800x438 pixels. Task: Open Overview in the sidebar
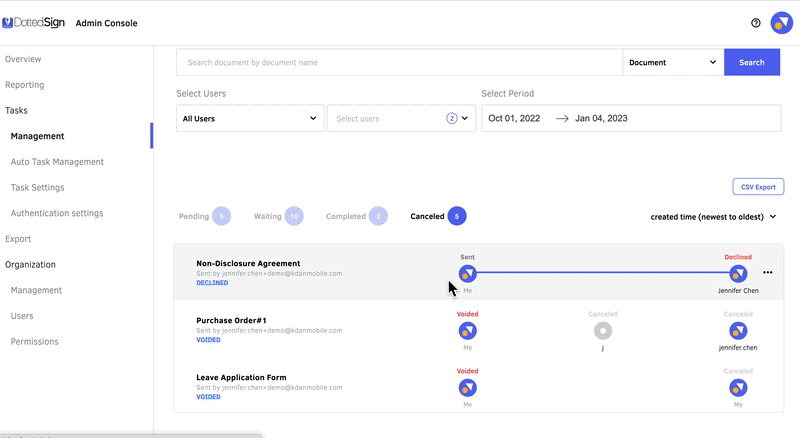tap(23, 59)
